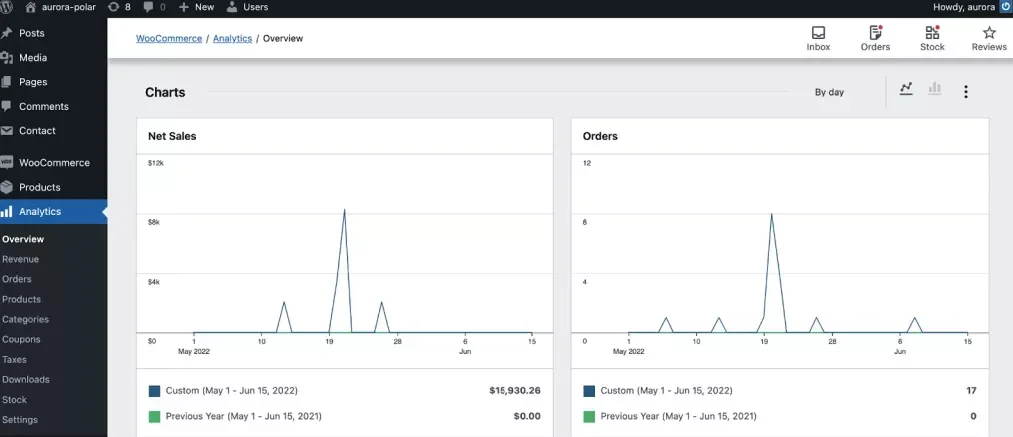This screenshot has width=1013, height=437.
Task: Toggle Previous Year green swatch in Orders
Action: [x=589, y=416]
